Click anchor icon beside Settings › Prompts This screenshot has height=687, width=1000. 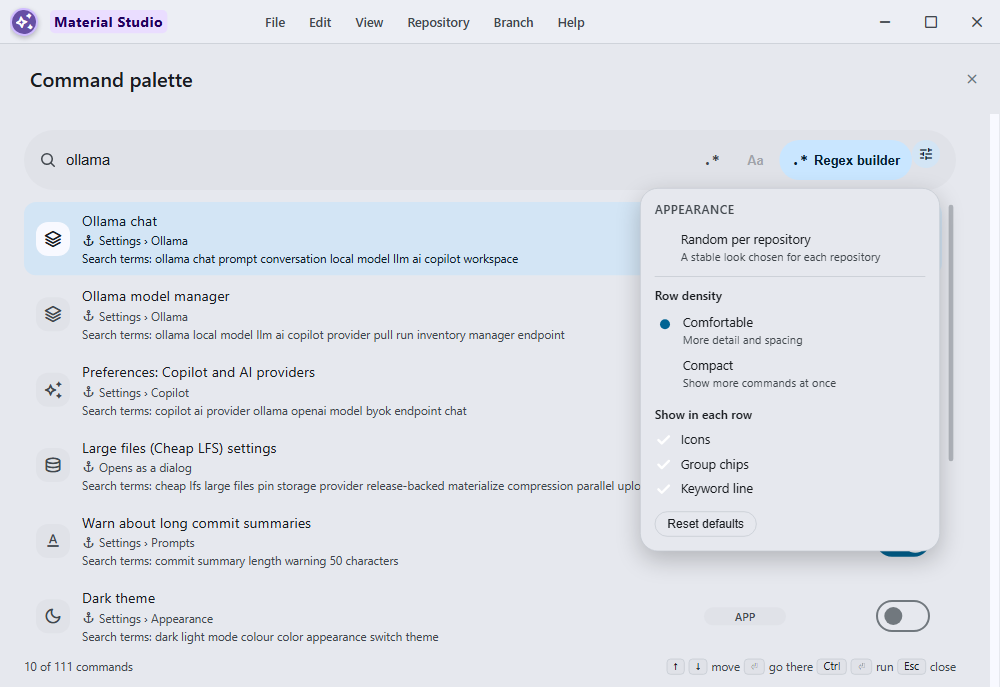(x=88, y=543)
